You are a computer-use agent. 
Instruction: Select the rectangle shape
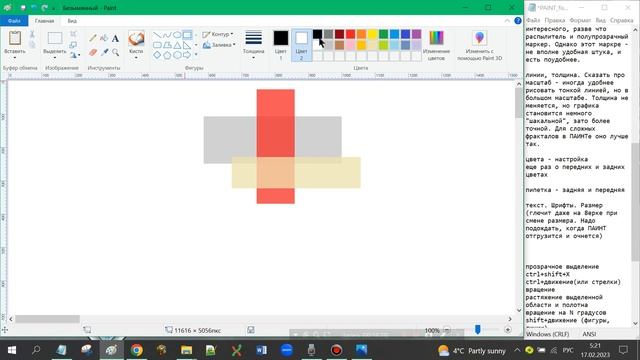[x=187, y=35]
